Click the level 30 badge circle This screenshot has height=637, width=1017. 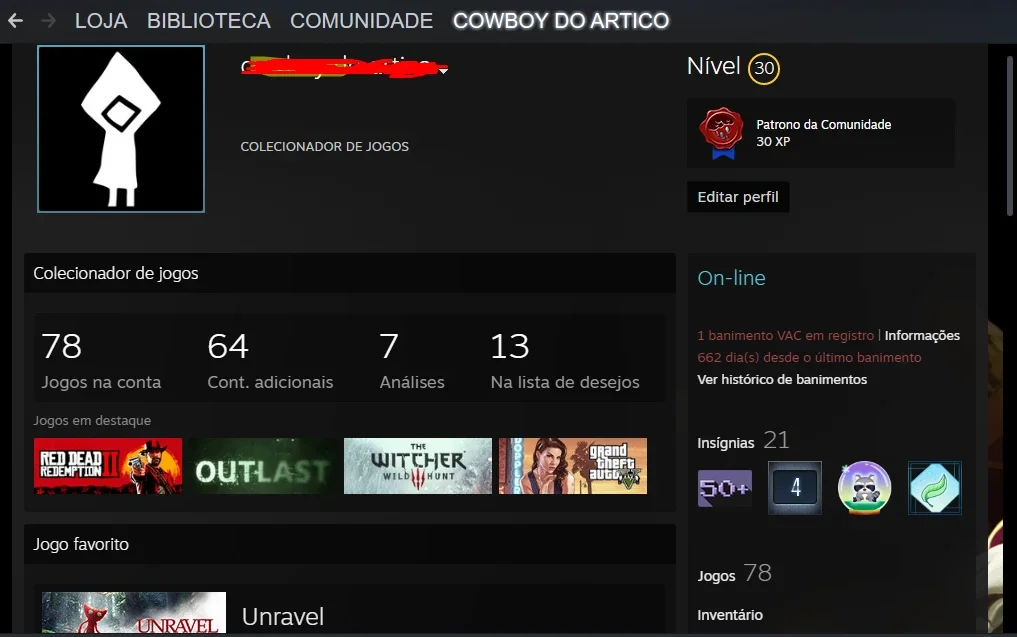click(764, 68)
